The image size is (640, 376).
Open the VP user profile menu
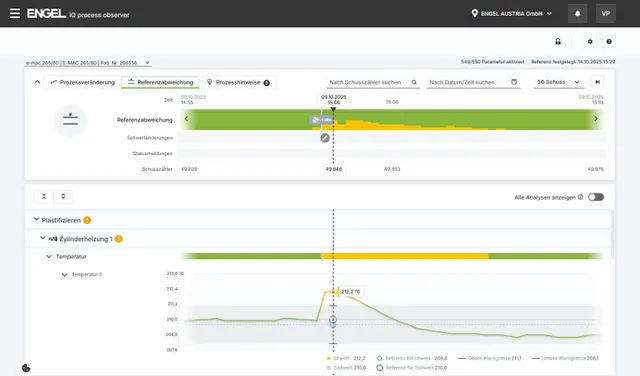(606, 13)
